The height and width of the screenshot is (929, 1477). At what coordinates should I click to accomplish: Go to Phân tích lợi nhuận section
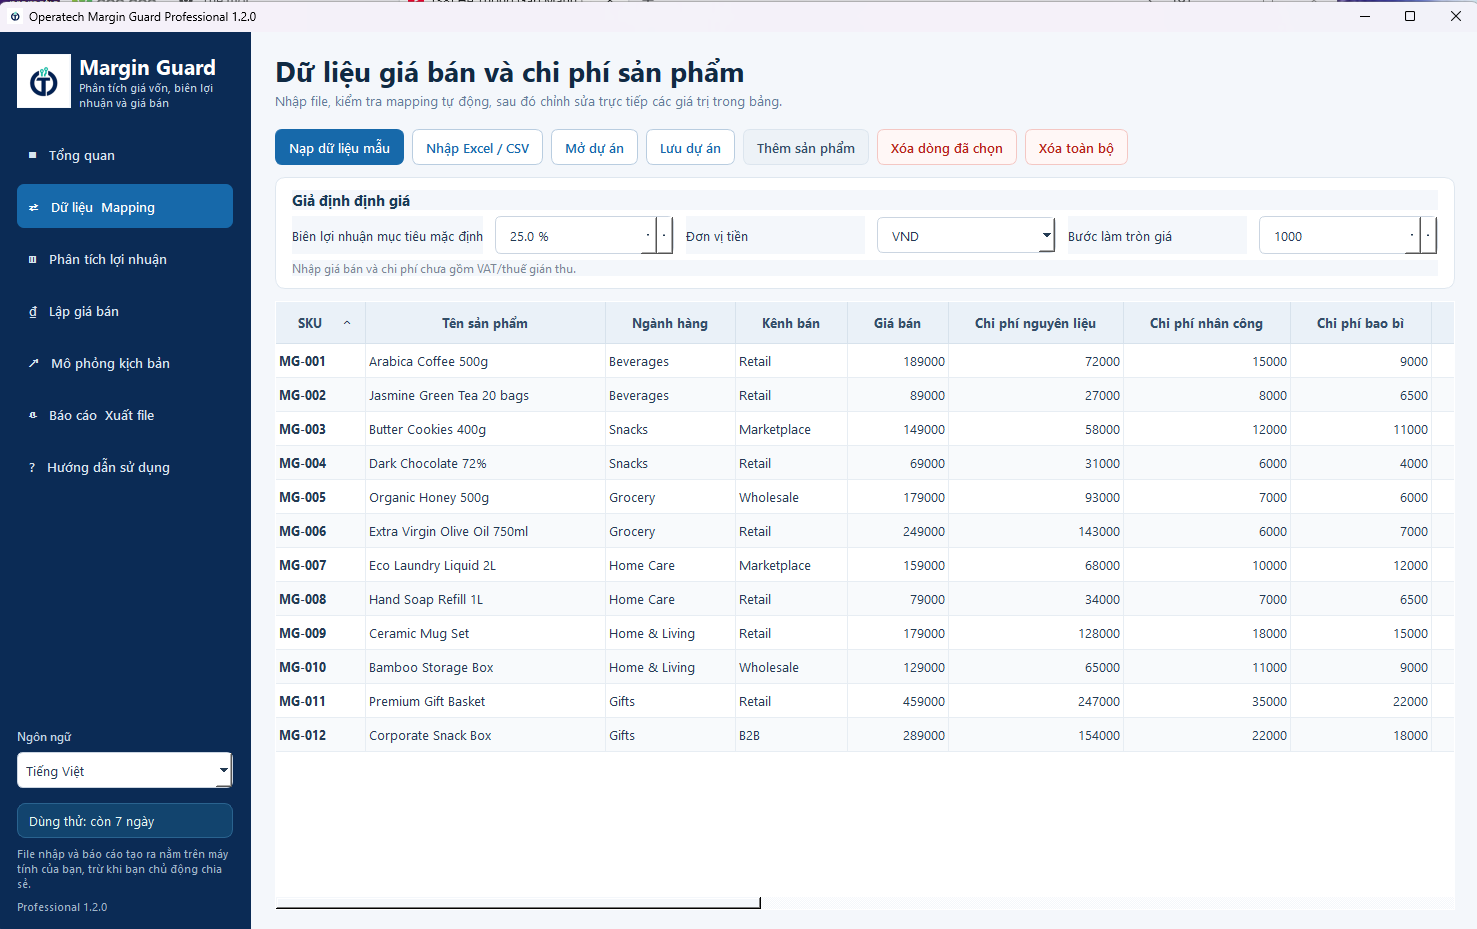tap(125, 259)
